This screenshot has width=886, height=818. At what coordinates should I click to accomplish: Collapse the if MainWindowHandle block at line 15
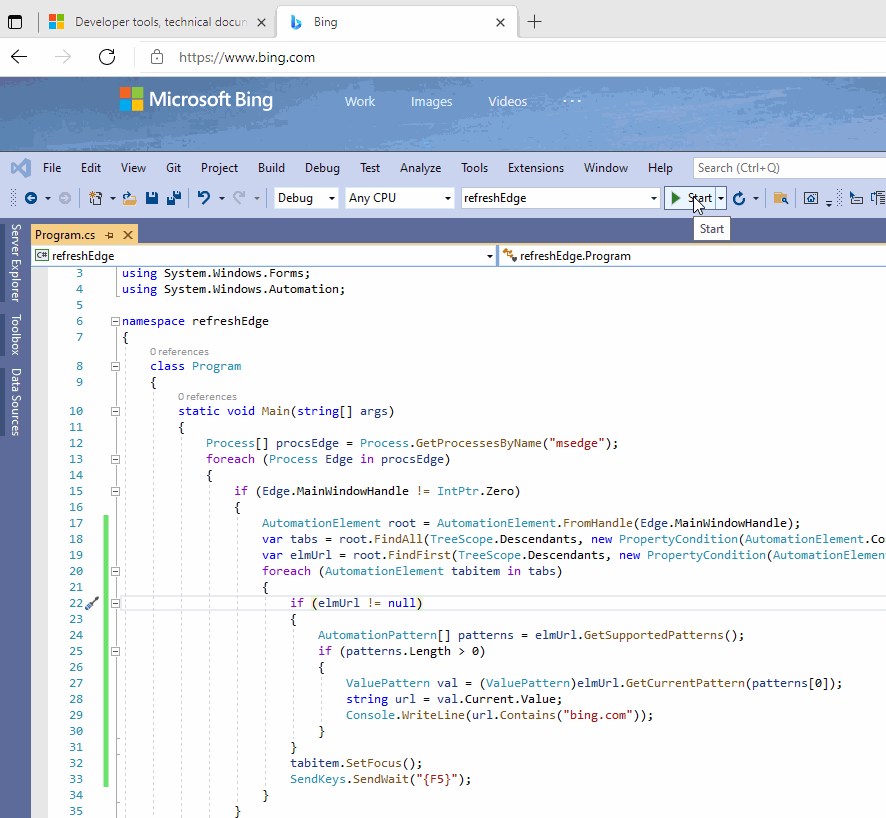115,491
